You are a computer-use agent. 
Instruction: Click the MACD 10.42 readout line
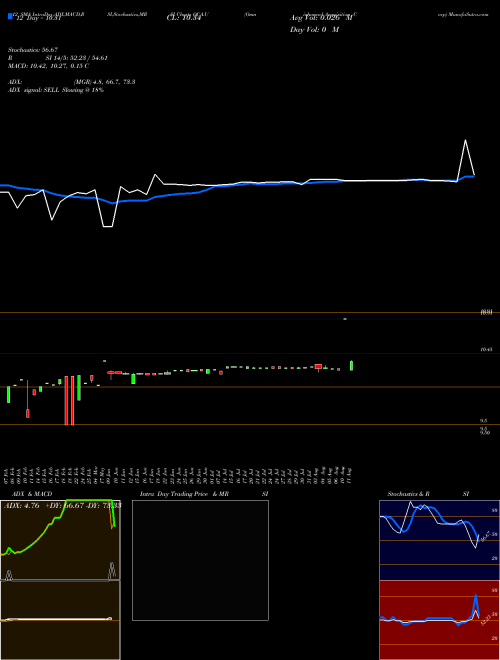pyautogui.click(x=48, y=66)
